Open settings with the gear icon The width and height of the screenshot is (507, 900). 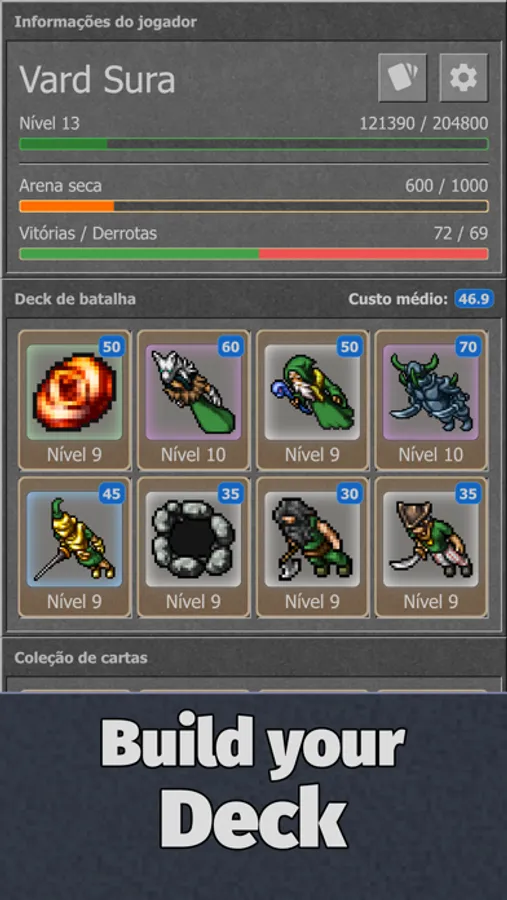[x=464, y=77]
